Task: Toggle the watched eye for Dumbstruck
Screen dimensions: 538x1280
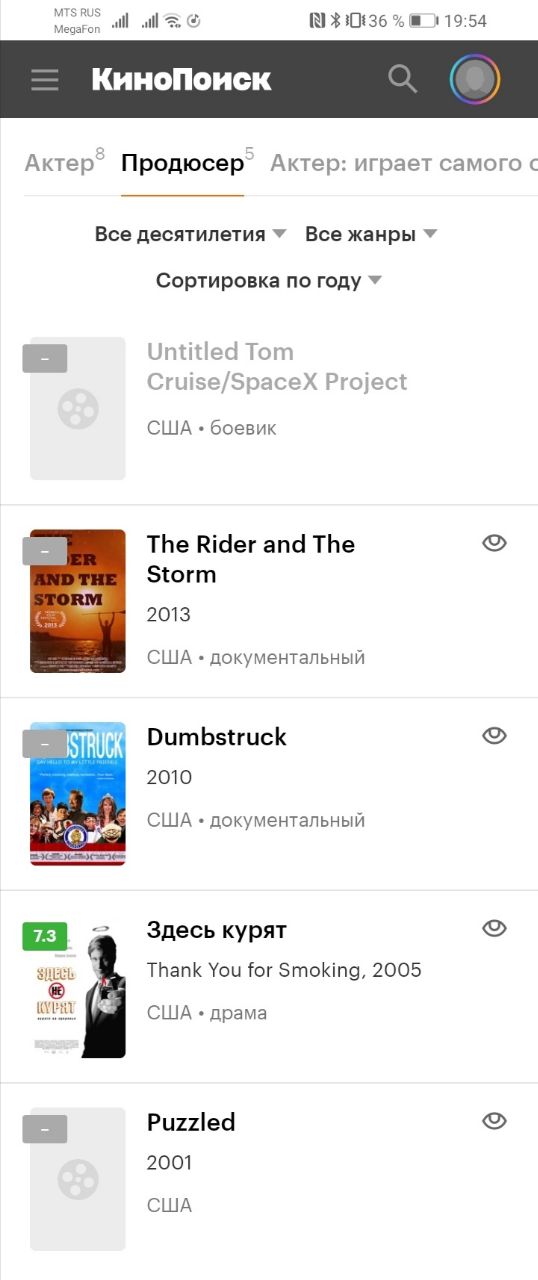Action: click(x=494, y=736)
